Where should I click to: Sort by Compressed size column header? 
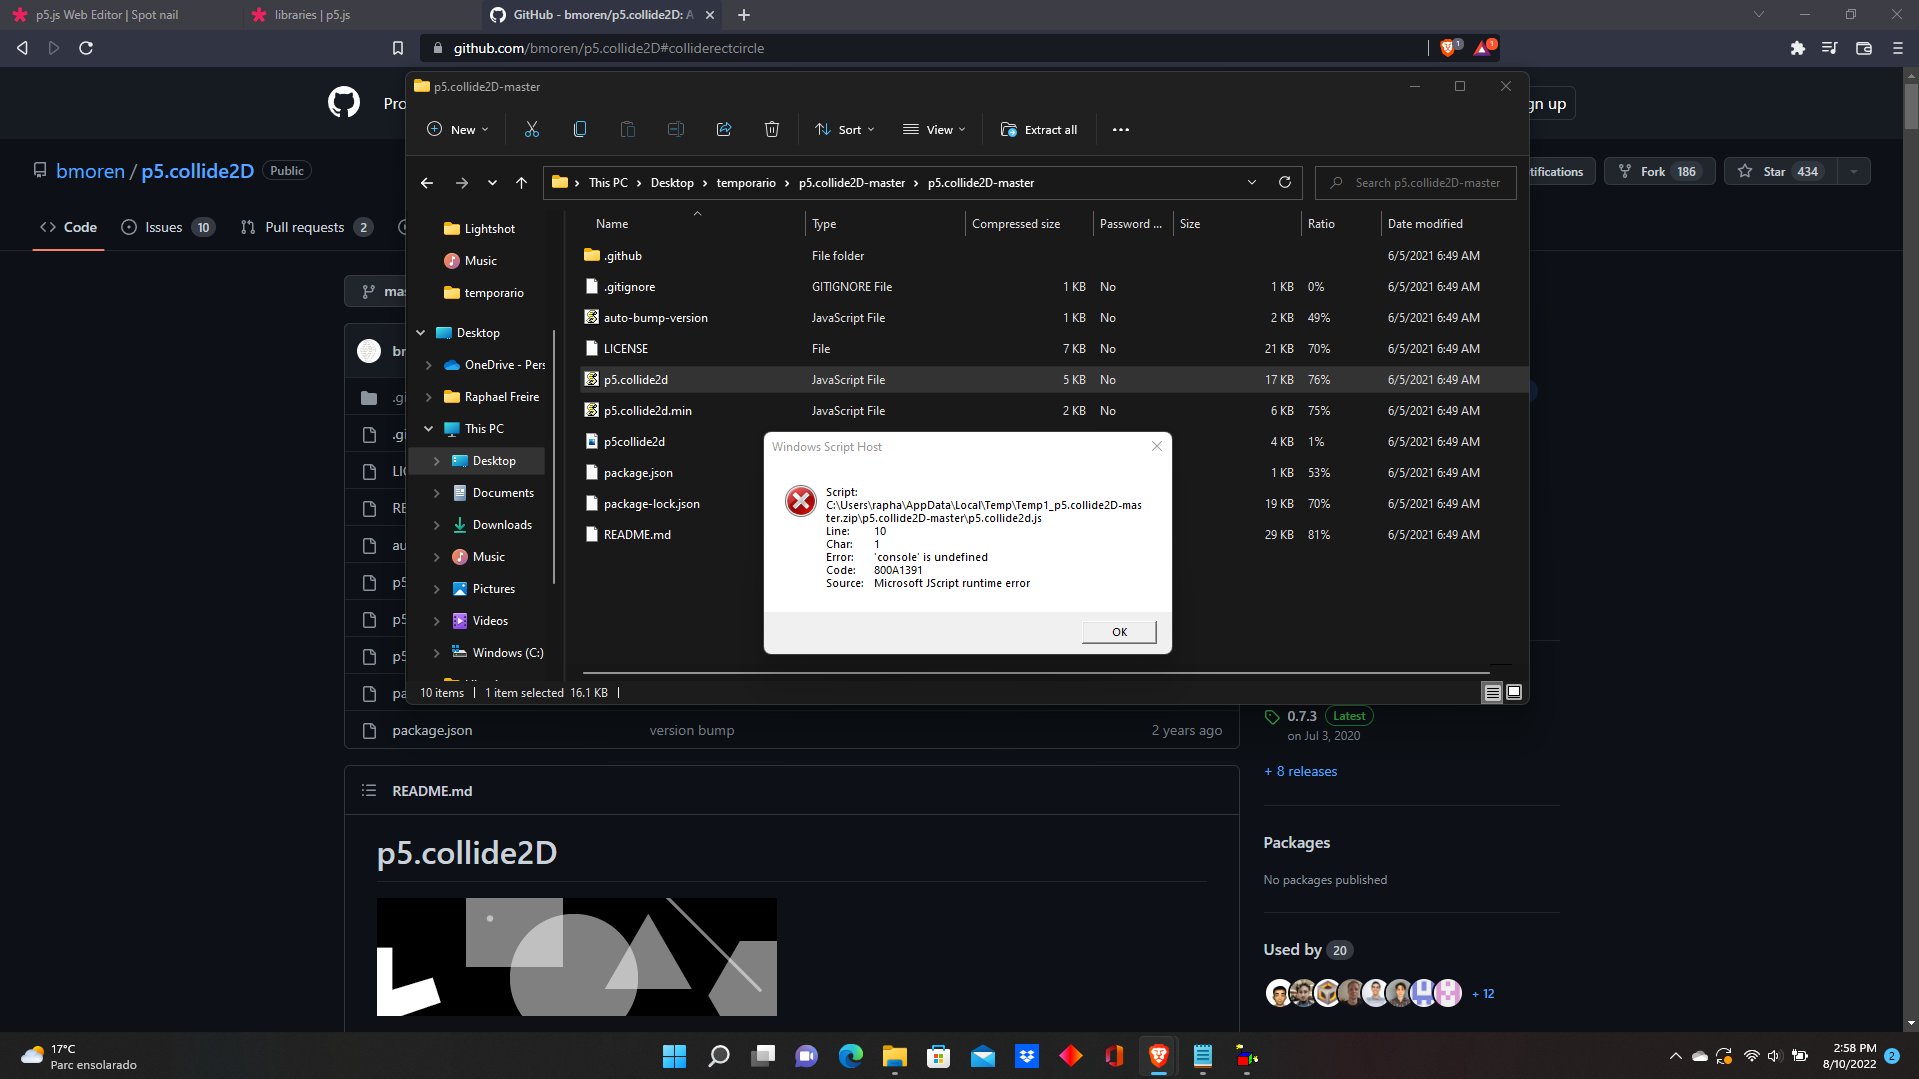pos(1028,224)
